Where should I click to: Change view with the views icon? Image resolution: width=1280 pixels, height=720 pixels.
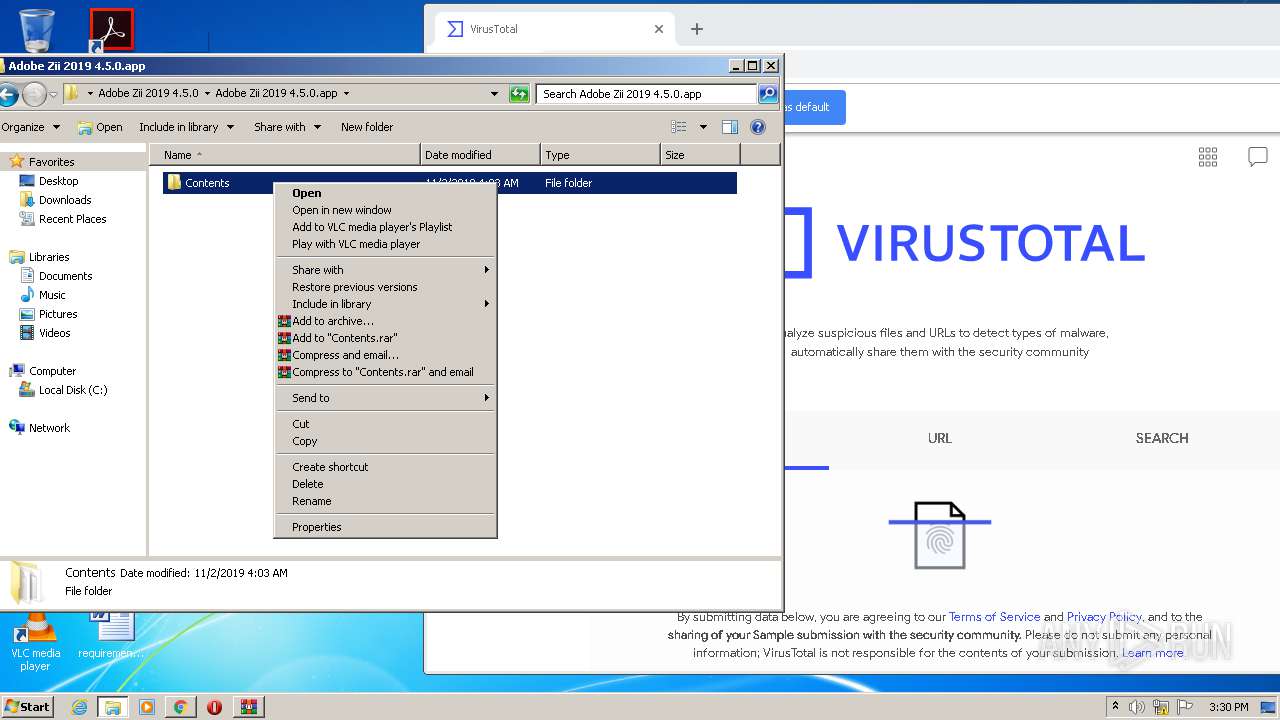click(x=679, y=127)
